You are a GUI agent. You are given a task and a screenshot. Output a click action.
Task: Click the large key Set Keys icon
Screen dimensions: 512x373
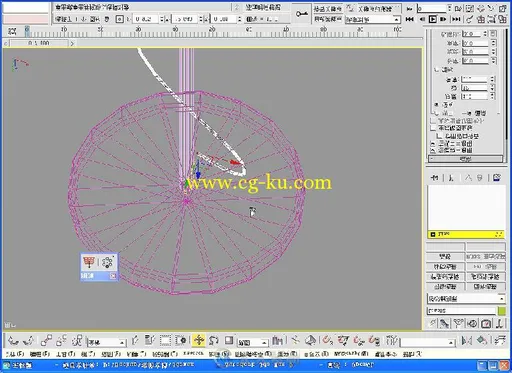click(x=302, y=14)
